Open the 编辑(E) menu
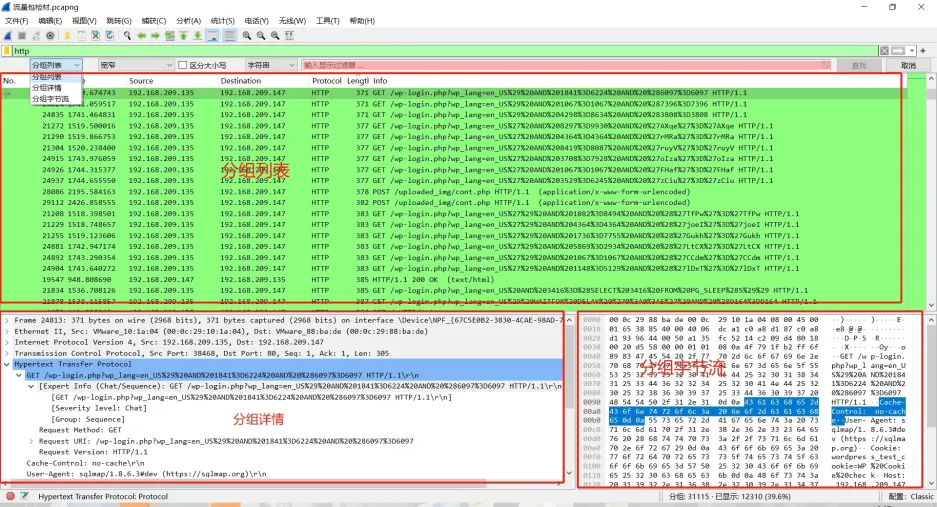This screenshot has height=507, width=937. [x=50, y=20]
